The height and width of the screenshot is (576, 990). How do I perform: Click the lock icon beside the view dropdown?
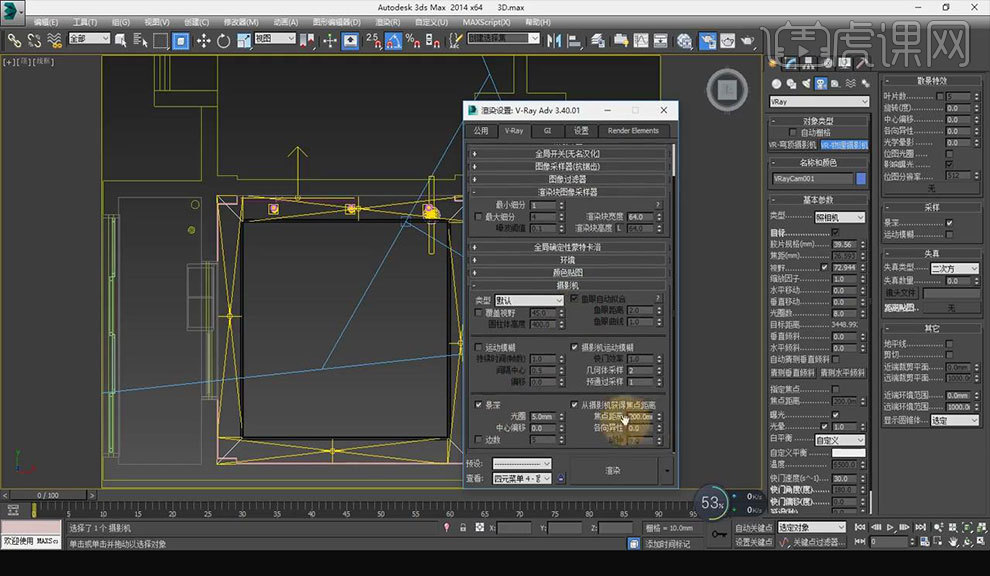click(x=561, y=478)
